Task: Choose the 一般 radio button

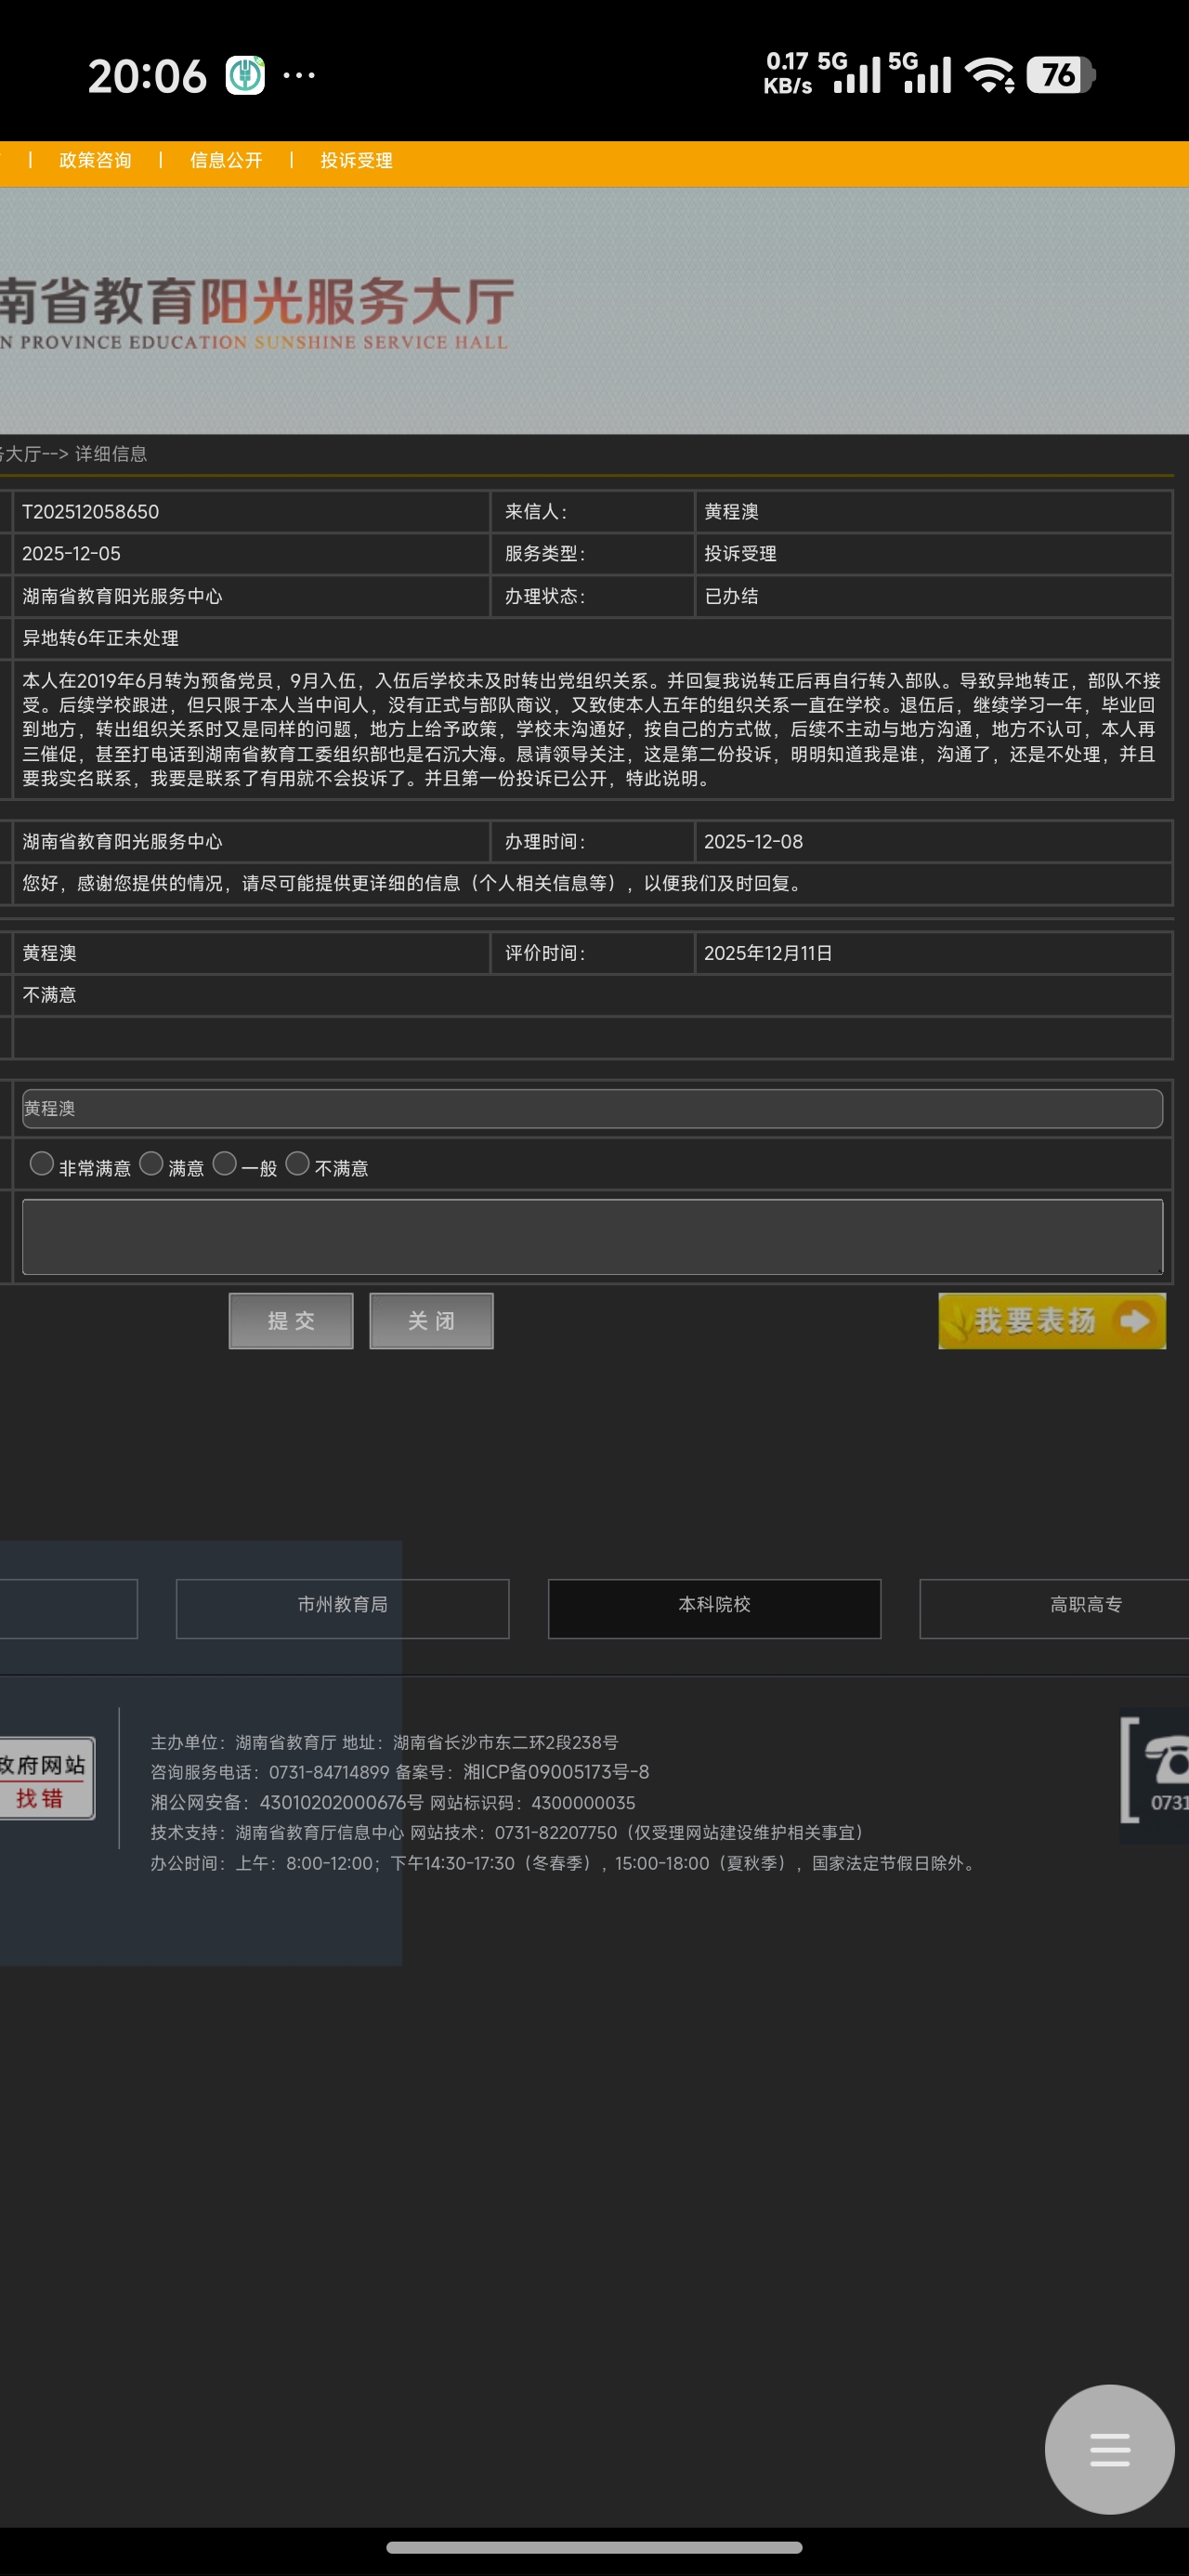Action: [225, 1163]
